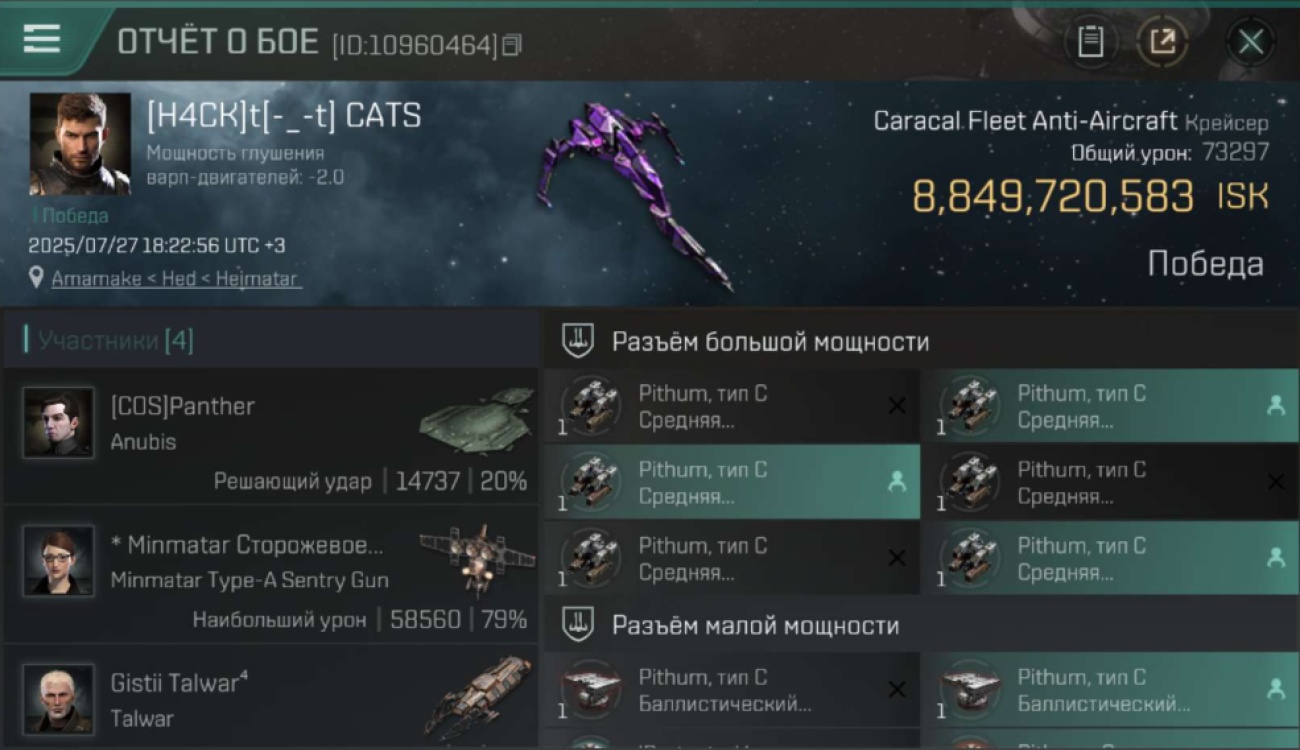Viewport: 1300px width, 750px height.
Task: Open the hamburger menu icon
Action: pyautogui.click(x=41, y=38)
